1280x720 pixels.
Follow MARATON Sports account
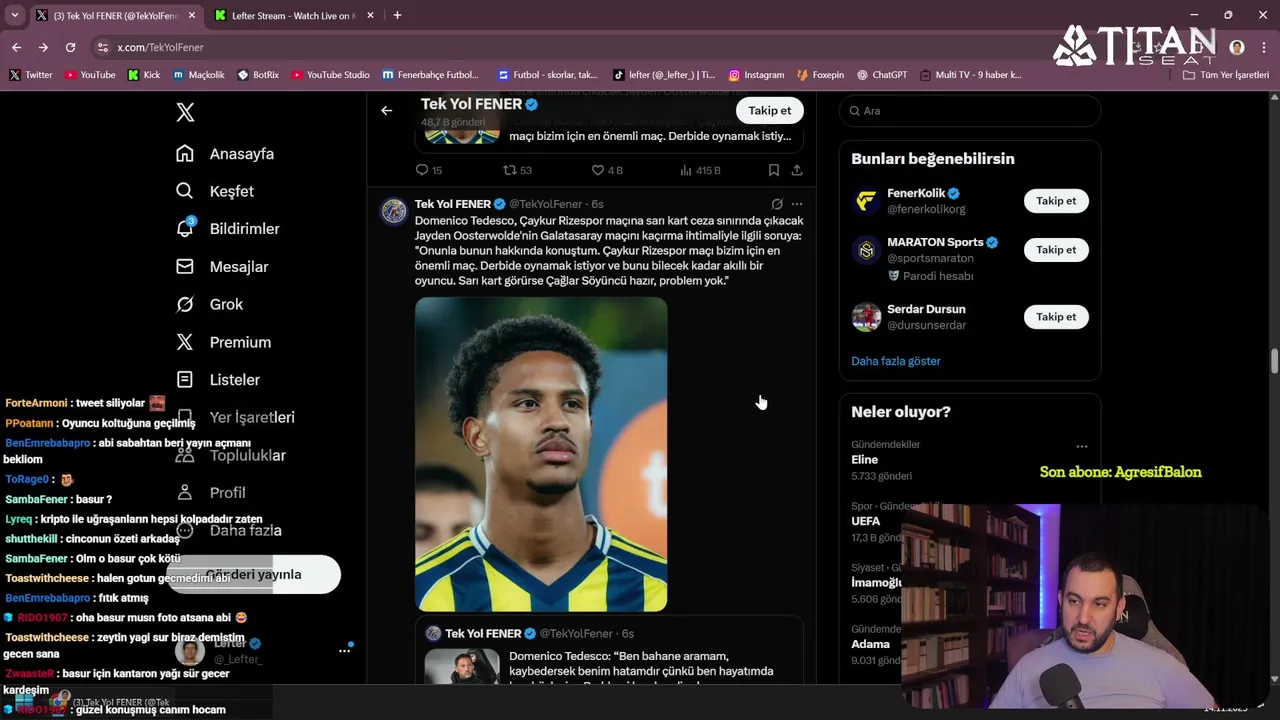pyautogui.click(x=1056, y=250)
